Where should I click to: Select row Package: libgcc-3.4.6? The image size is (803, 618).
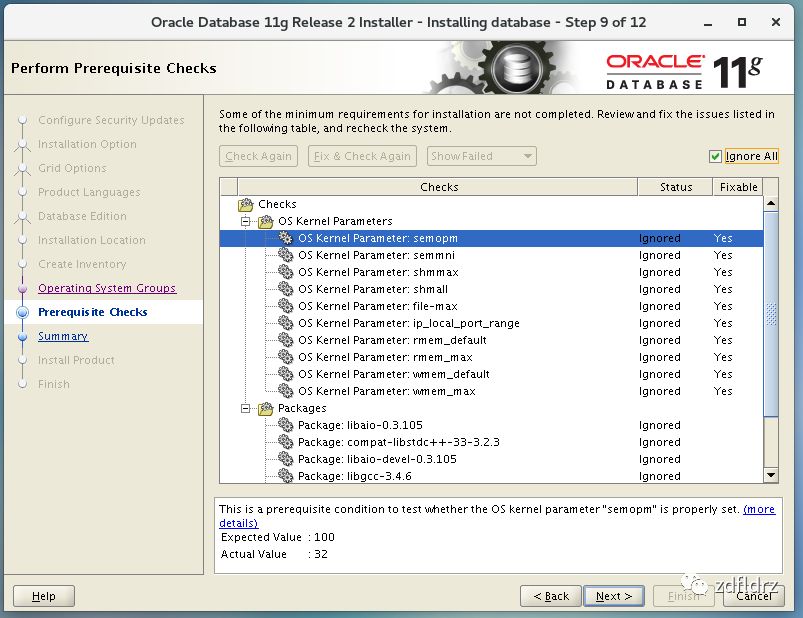click(x=491, y=476)
